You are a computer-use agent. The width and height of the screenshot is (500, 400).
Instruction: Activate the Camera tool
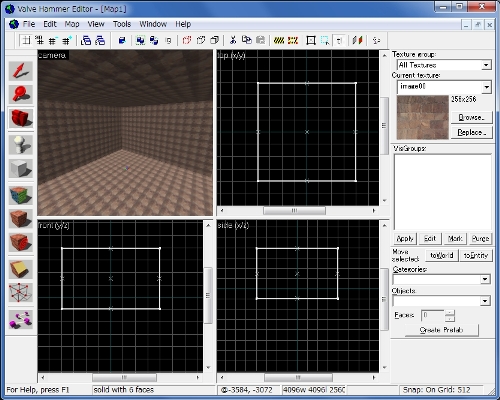click(21, 118)
